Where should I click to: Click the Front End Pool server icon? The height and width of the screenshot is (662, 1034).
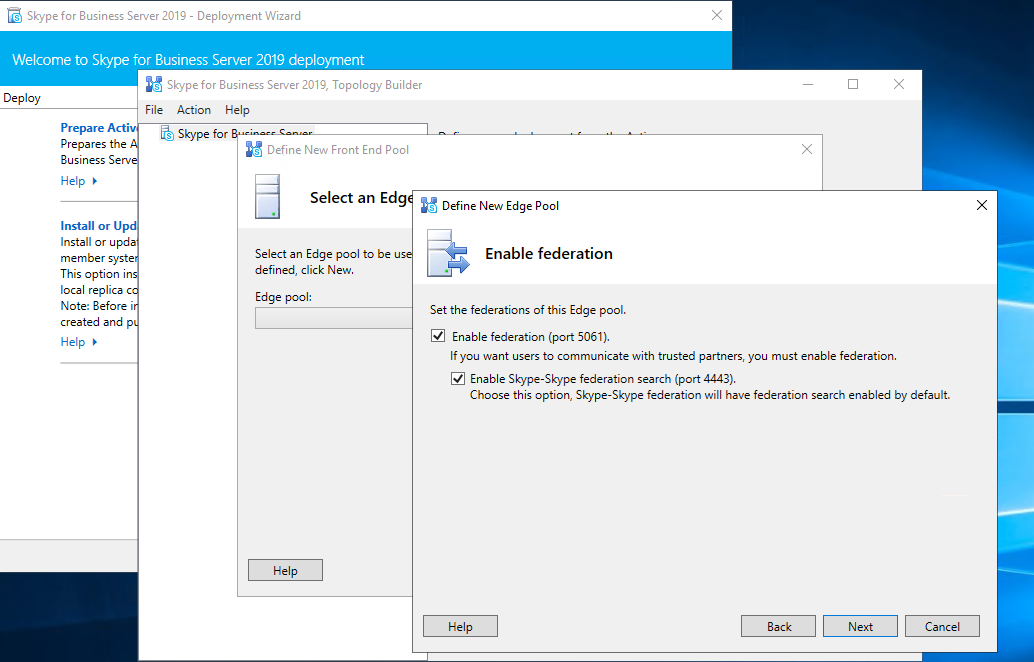[x=267, y=197]
